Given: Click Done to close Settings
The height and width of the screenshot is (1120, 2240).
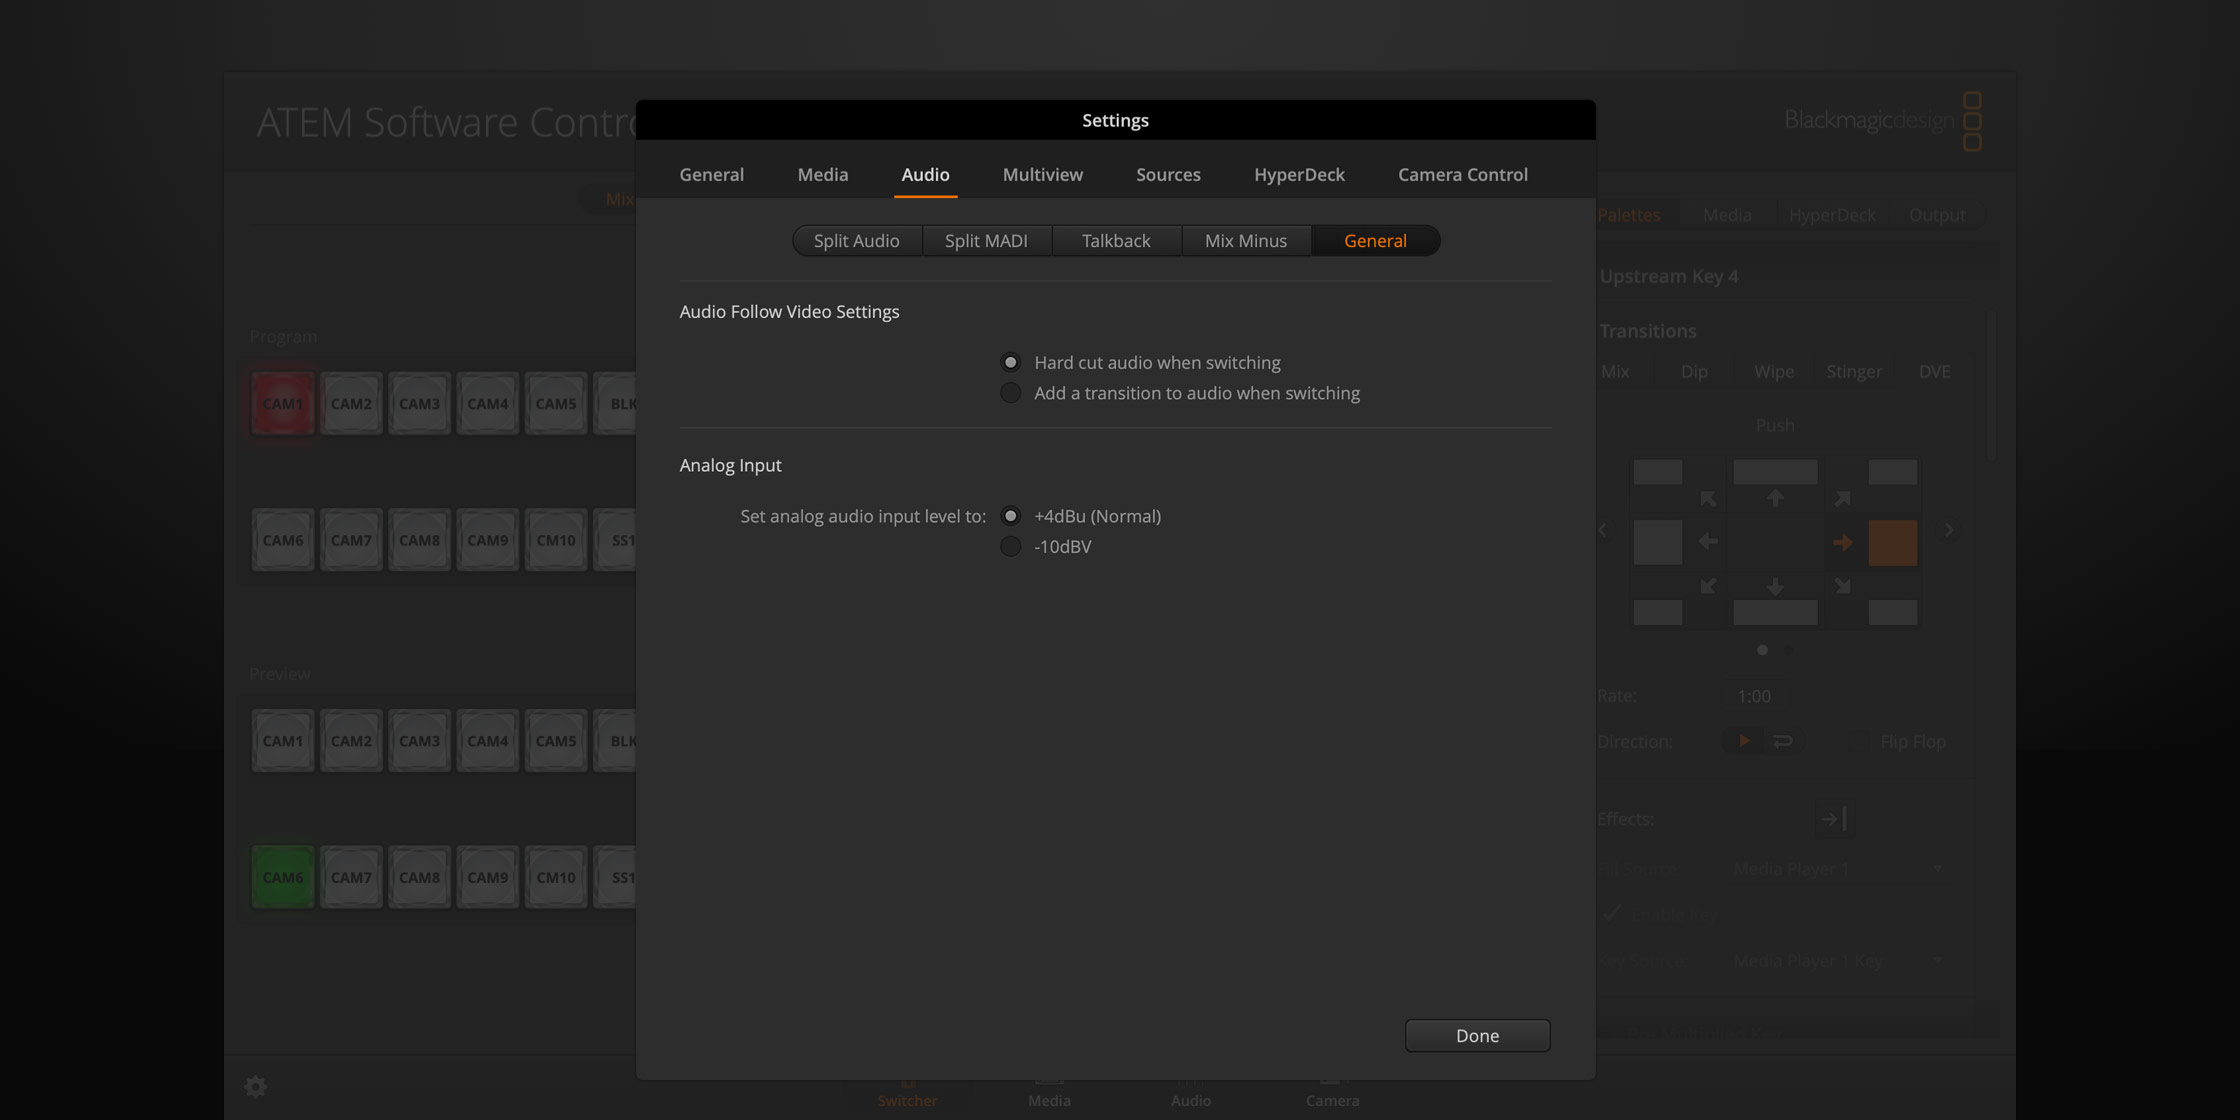Looking at the screenshot, I should point(1477,1035).
